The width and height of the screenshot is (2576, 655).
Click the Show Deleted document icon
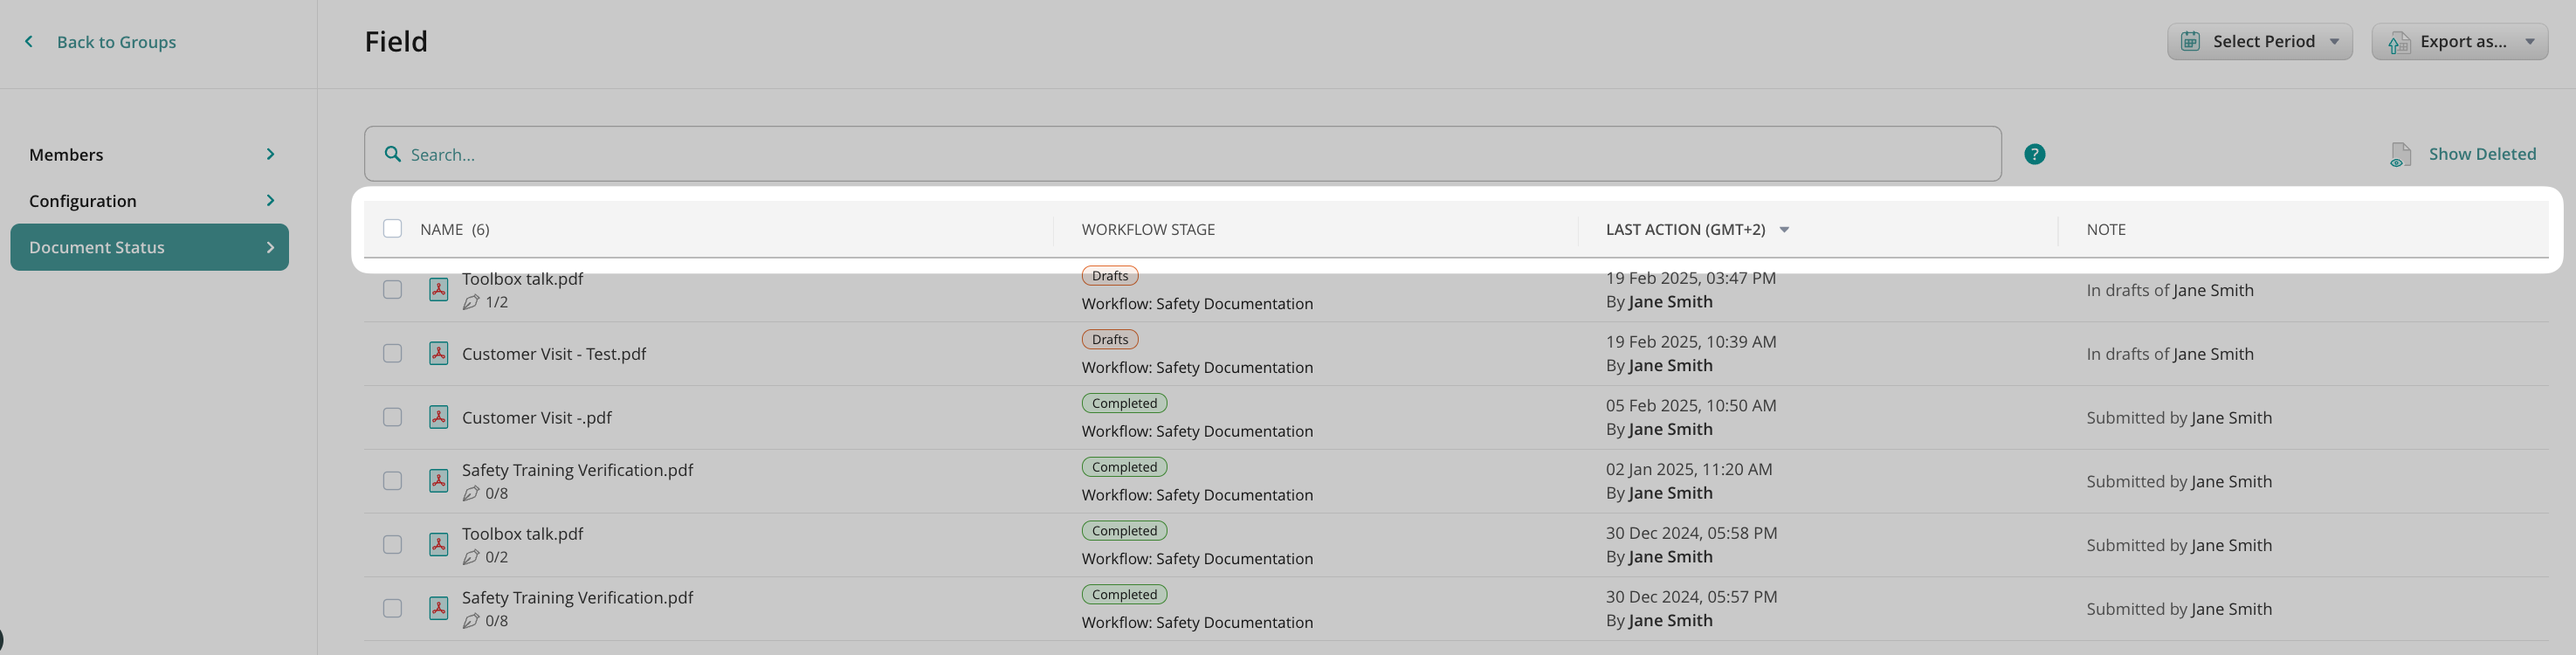2400,155
